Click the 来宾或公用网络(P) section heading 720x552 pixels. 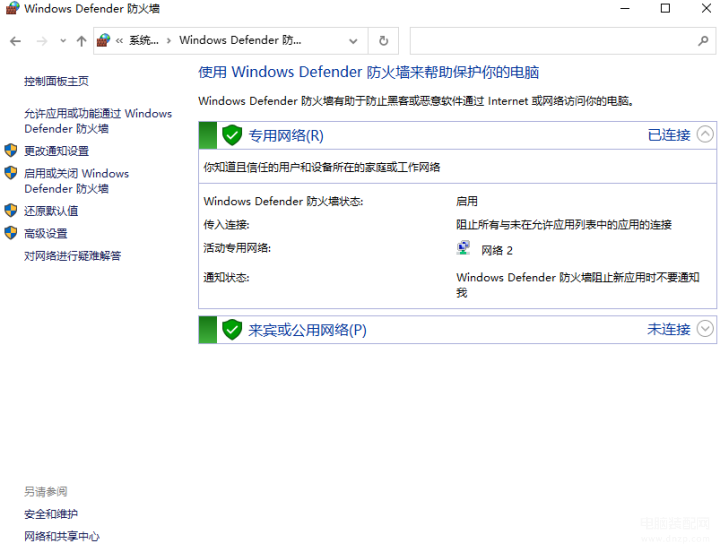coord(307,330)
